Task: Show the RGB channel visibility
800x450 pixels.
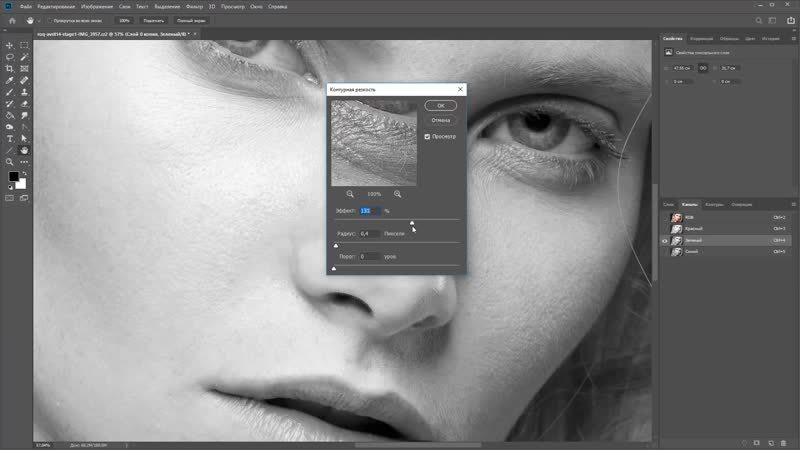Action: [666, 217]
